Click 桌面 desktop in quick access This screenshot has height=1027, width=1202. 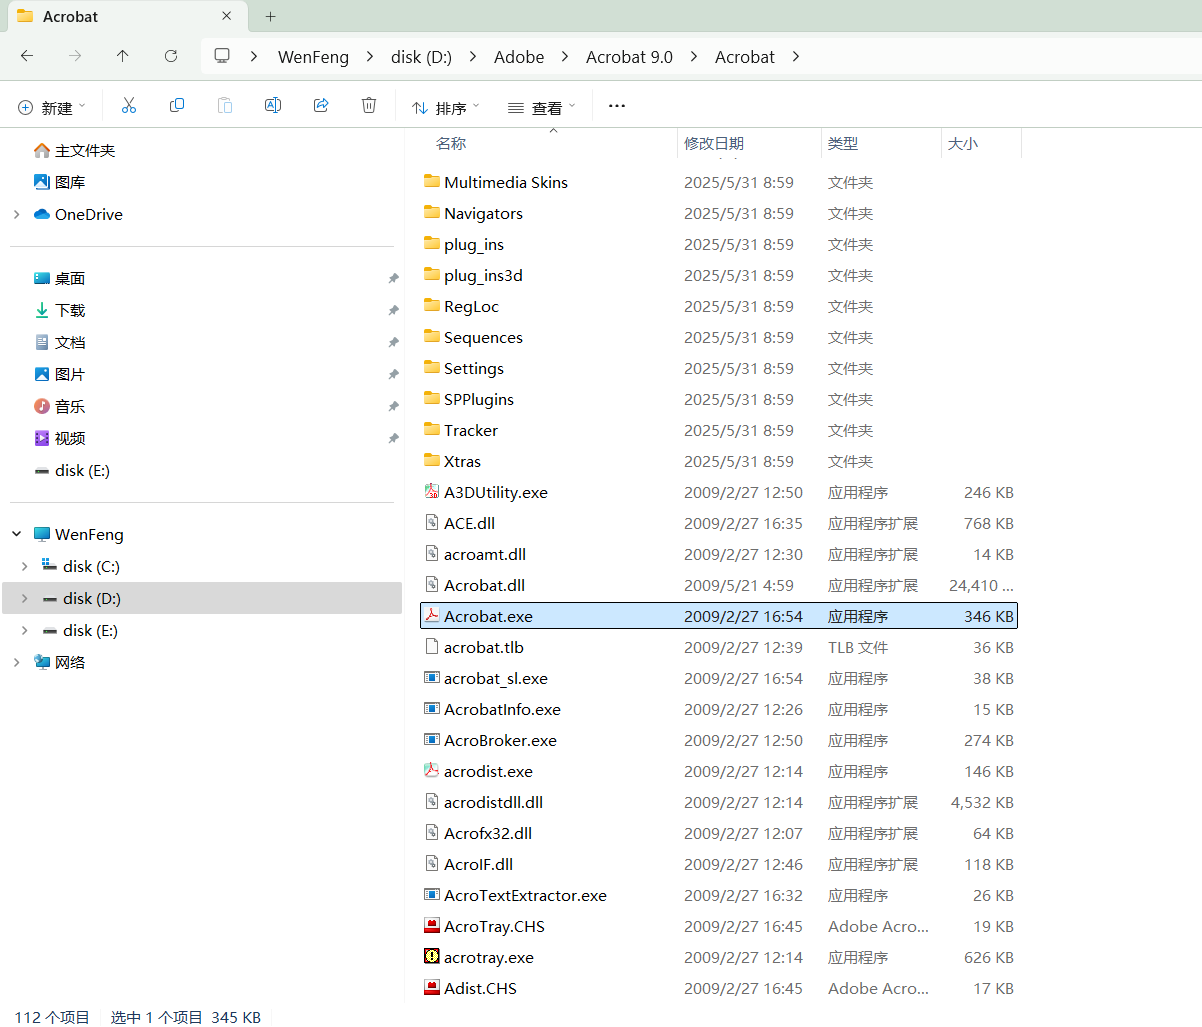coord(60,278)
